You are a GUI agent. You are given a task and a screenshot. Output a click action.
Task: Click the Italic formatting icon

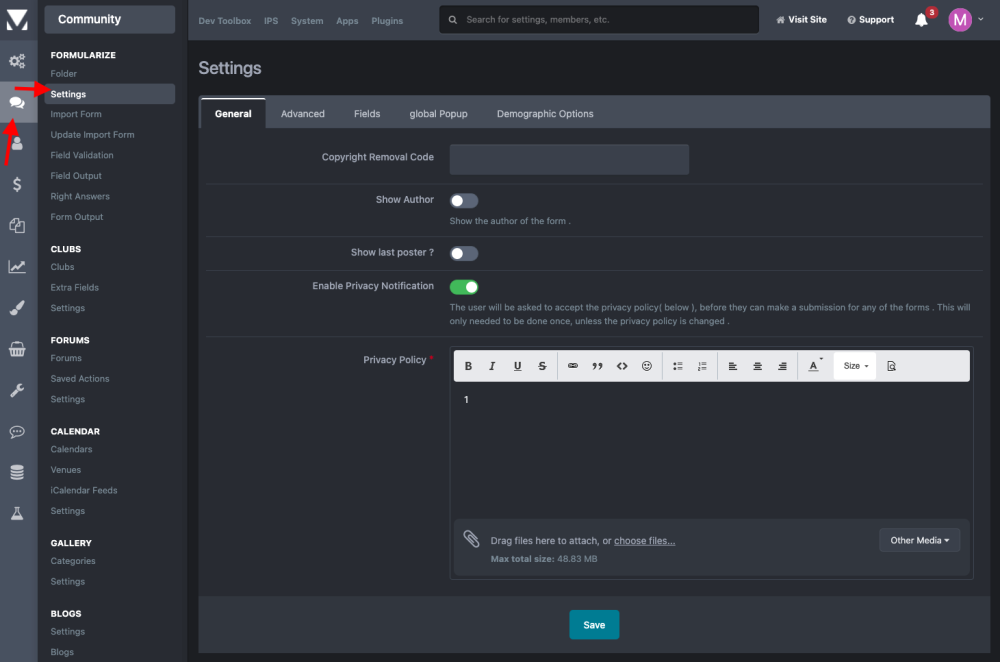click(x=492, y=366)
